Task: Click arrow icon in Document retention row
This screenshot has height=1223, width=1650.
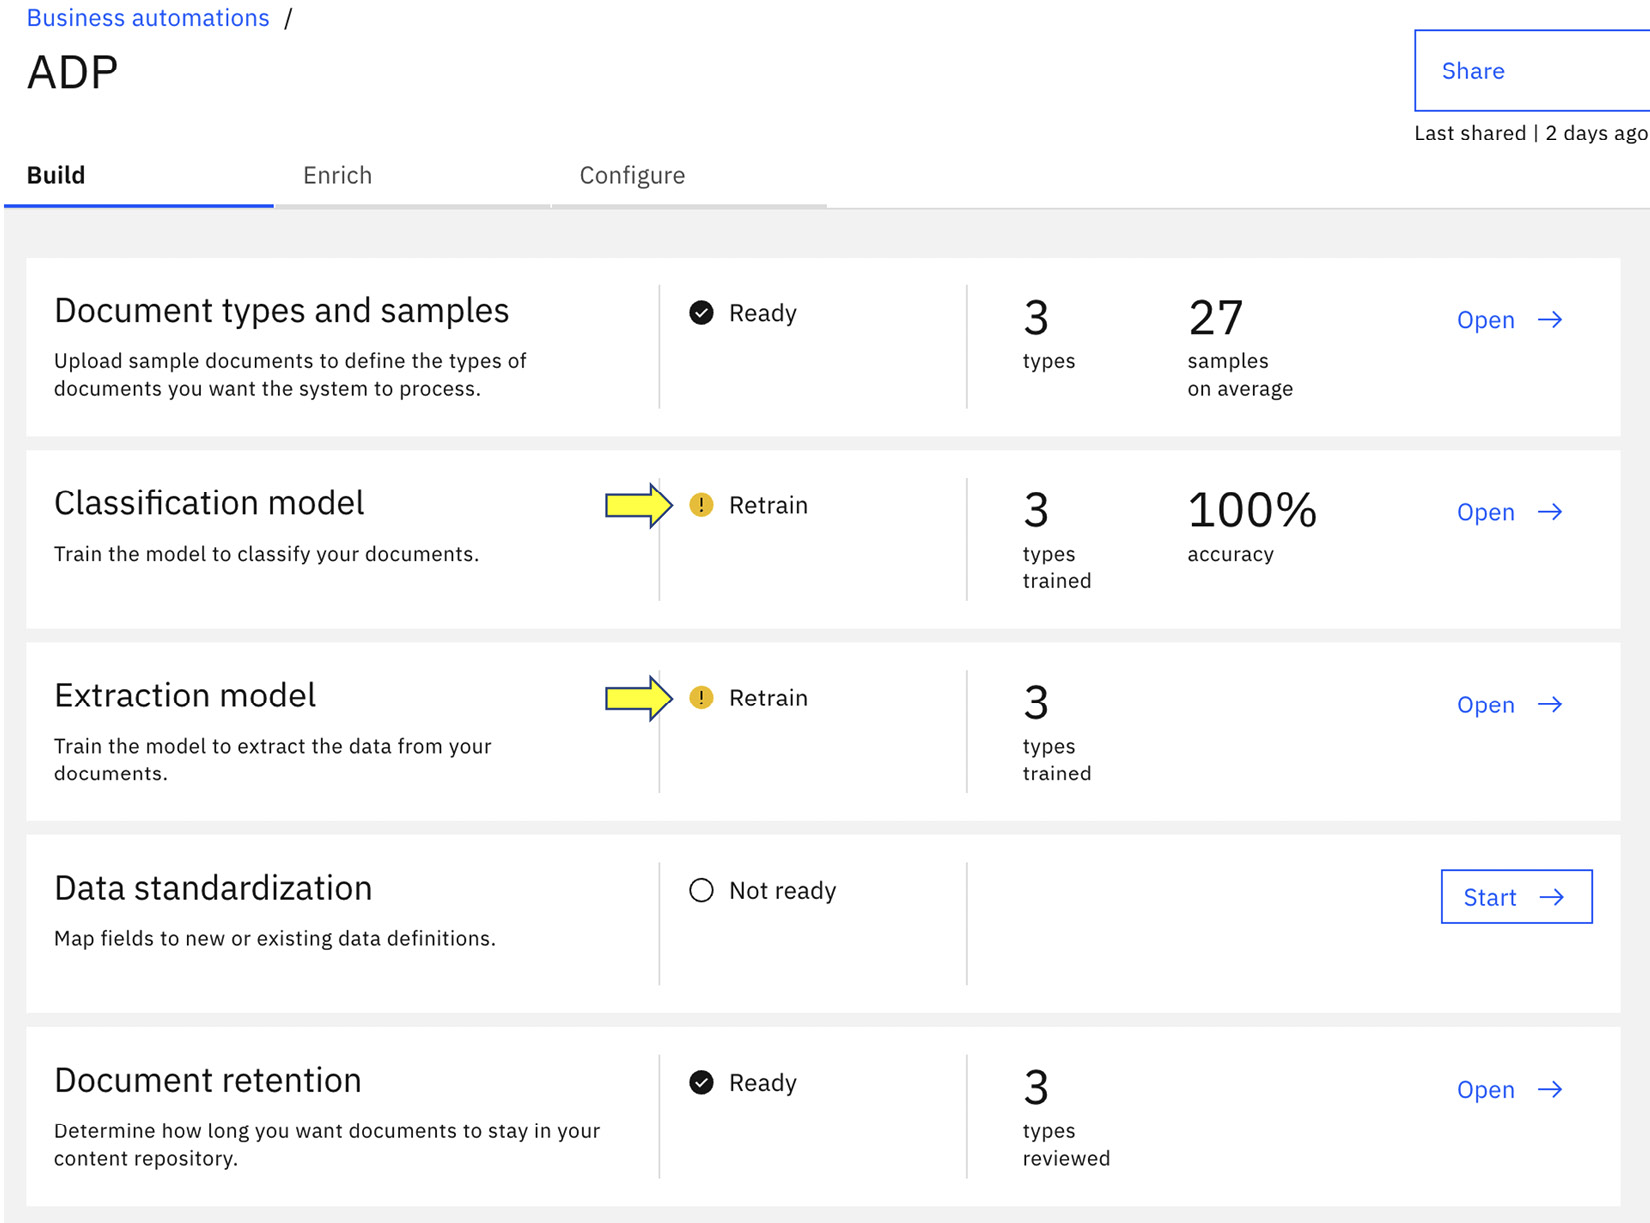Action: pos(1550,1090)
